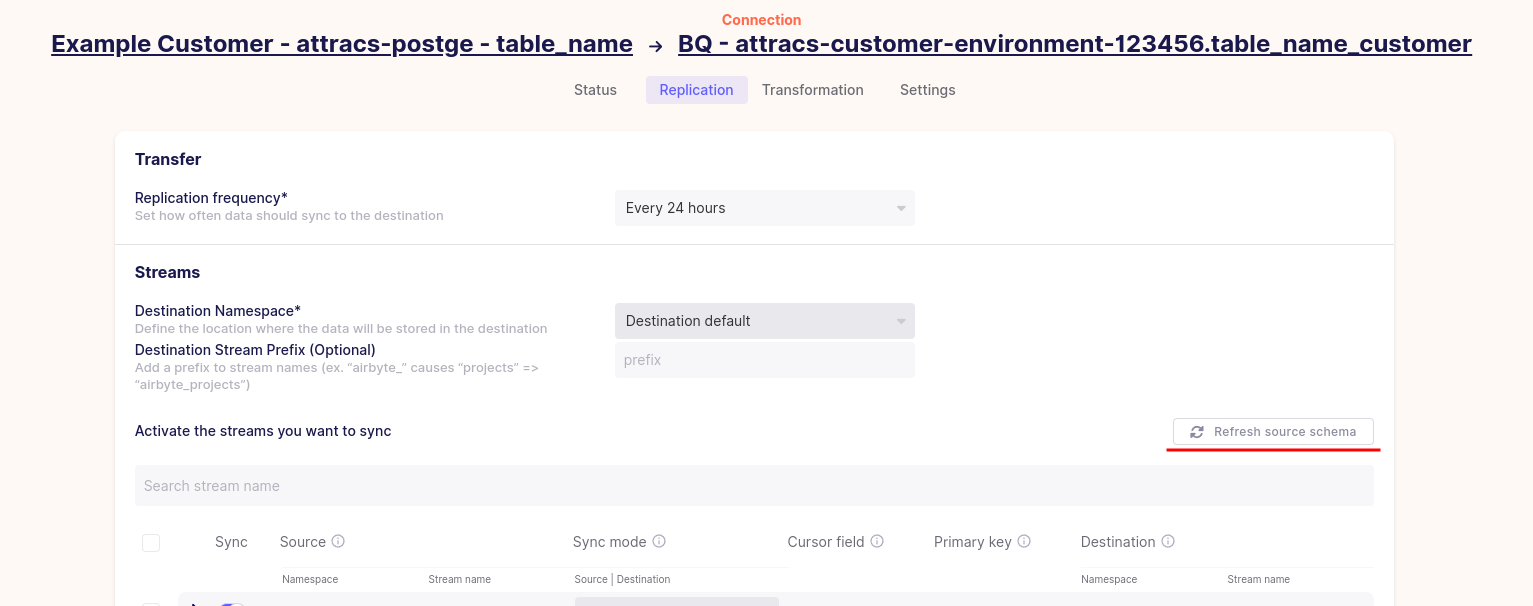Click the Connection label

[x=761, y=20]
